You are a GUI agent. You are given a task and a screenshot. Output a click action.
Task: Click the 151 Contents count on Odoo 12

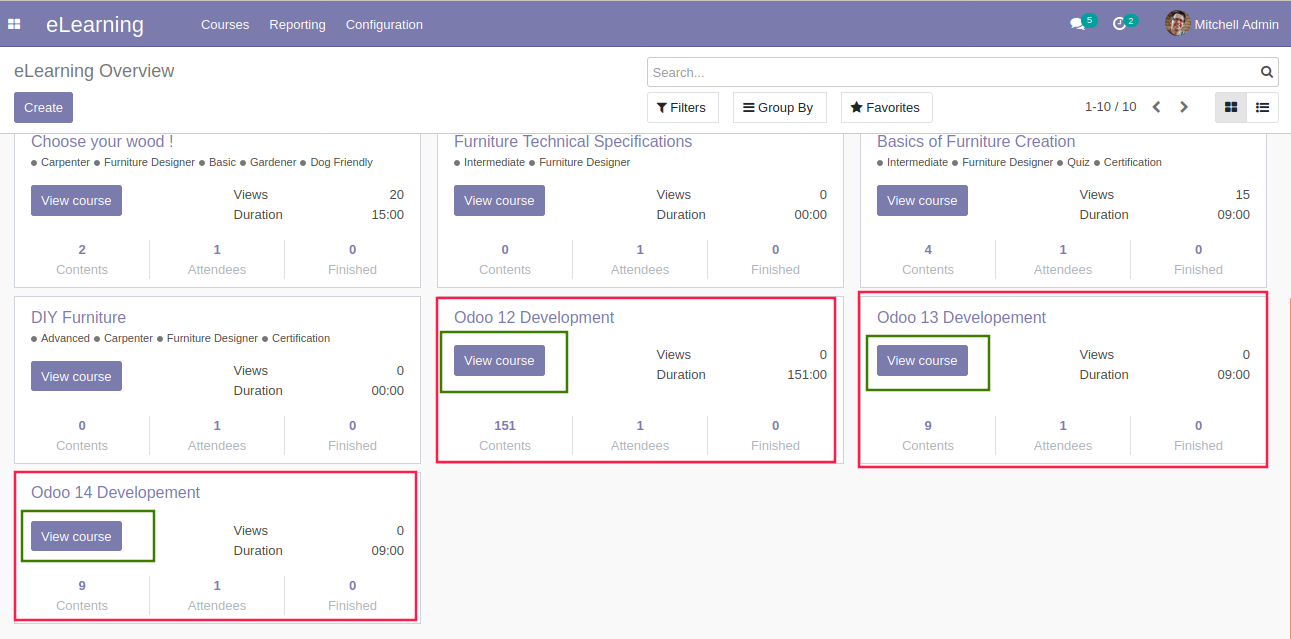[505, 426]
